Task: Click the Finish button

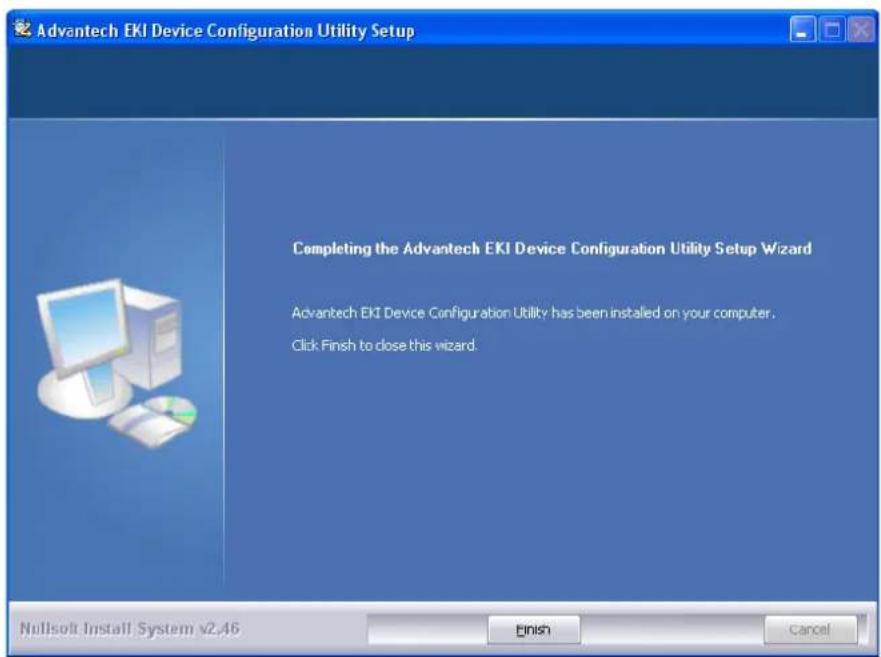Action: pos(533,629)
